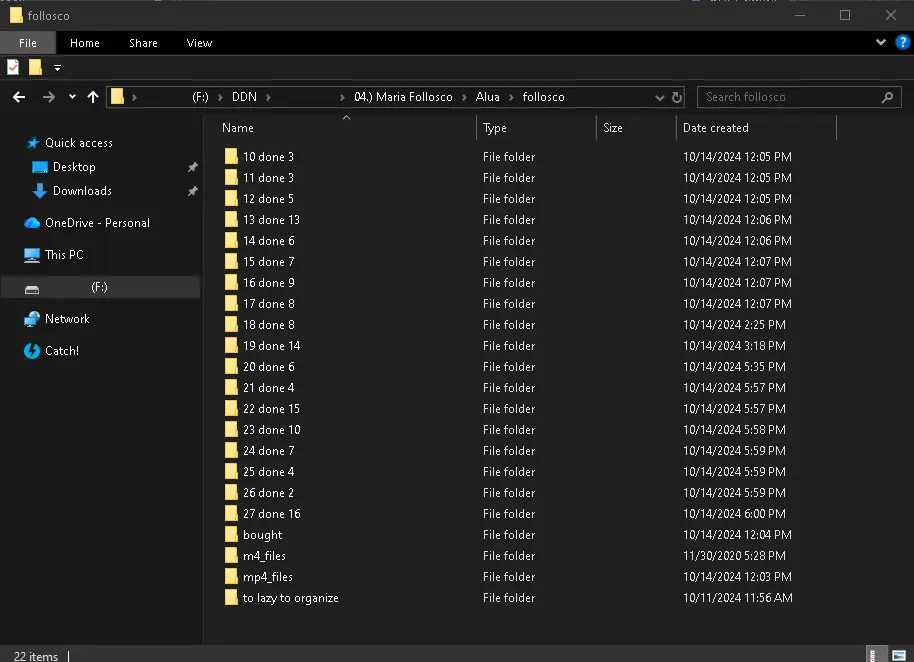
Task: Switch to the Home ribbon tab
Action: click(85, 43)
